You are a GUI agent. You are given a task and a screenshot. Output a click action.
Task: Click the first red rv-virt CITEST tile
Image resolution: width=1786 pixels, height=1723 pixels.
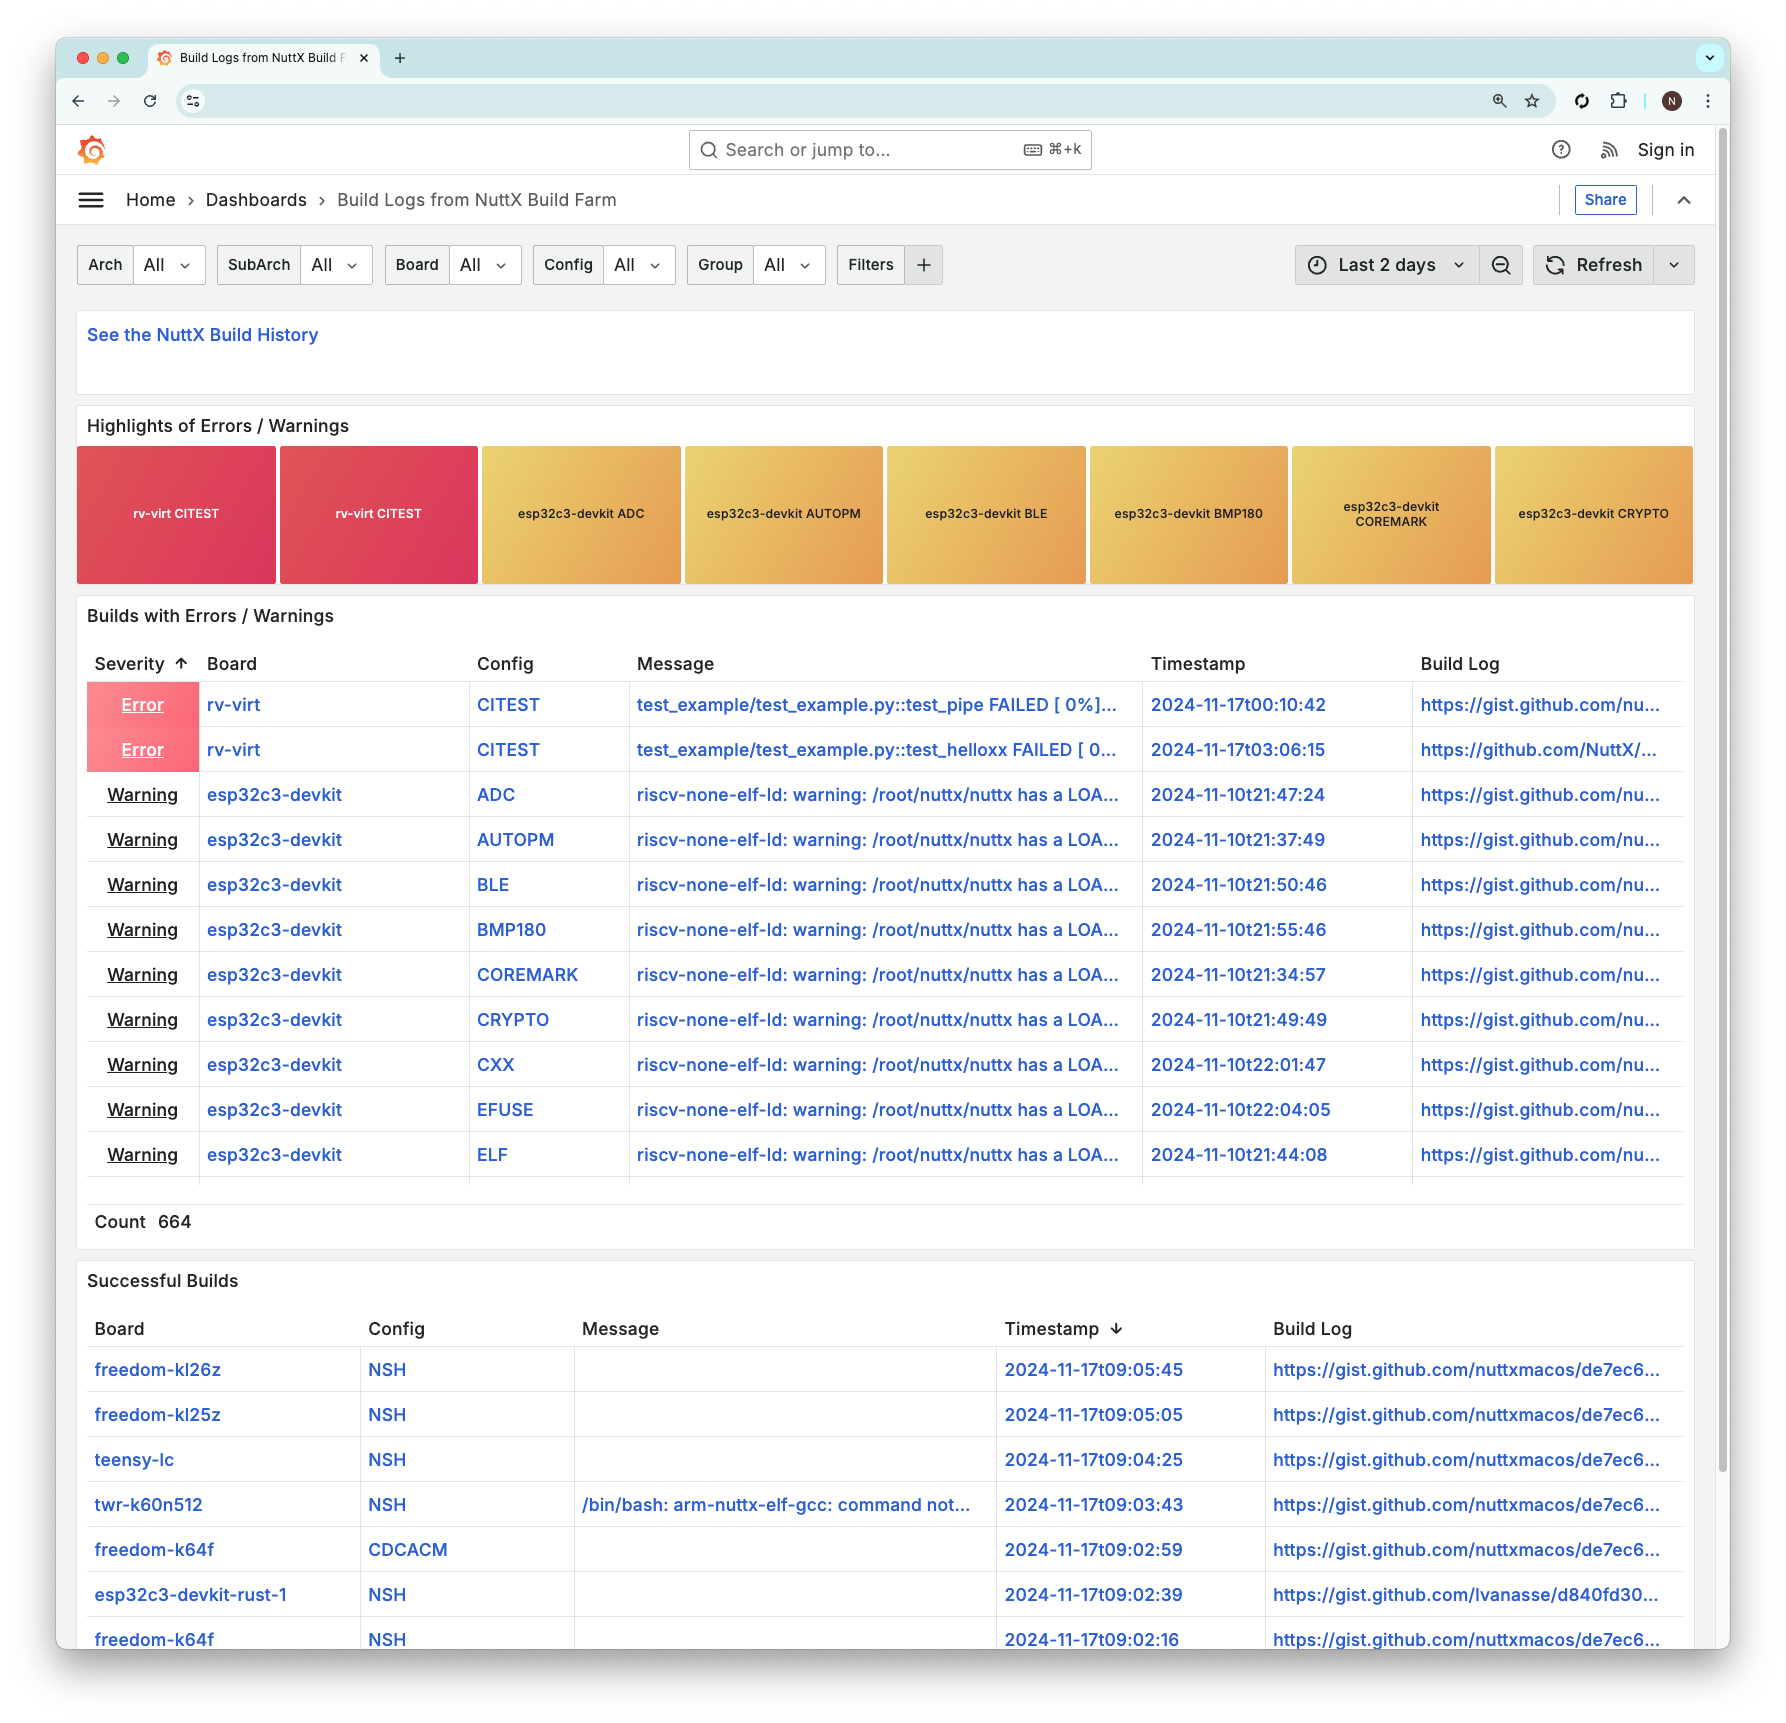176,514
